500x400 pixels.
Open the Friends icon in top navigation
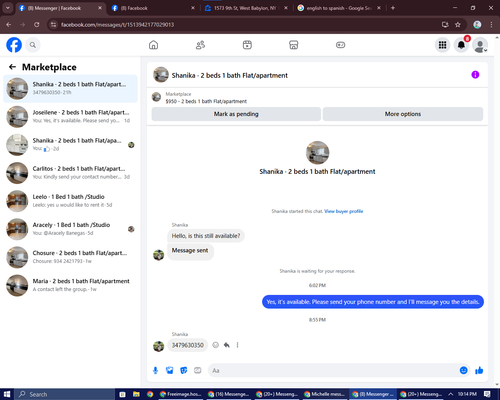click(x=200, y=45)
